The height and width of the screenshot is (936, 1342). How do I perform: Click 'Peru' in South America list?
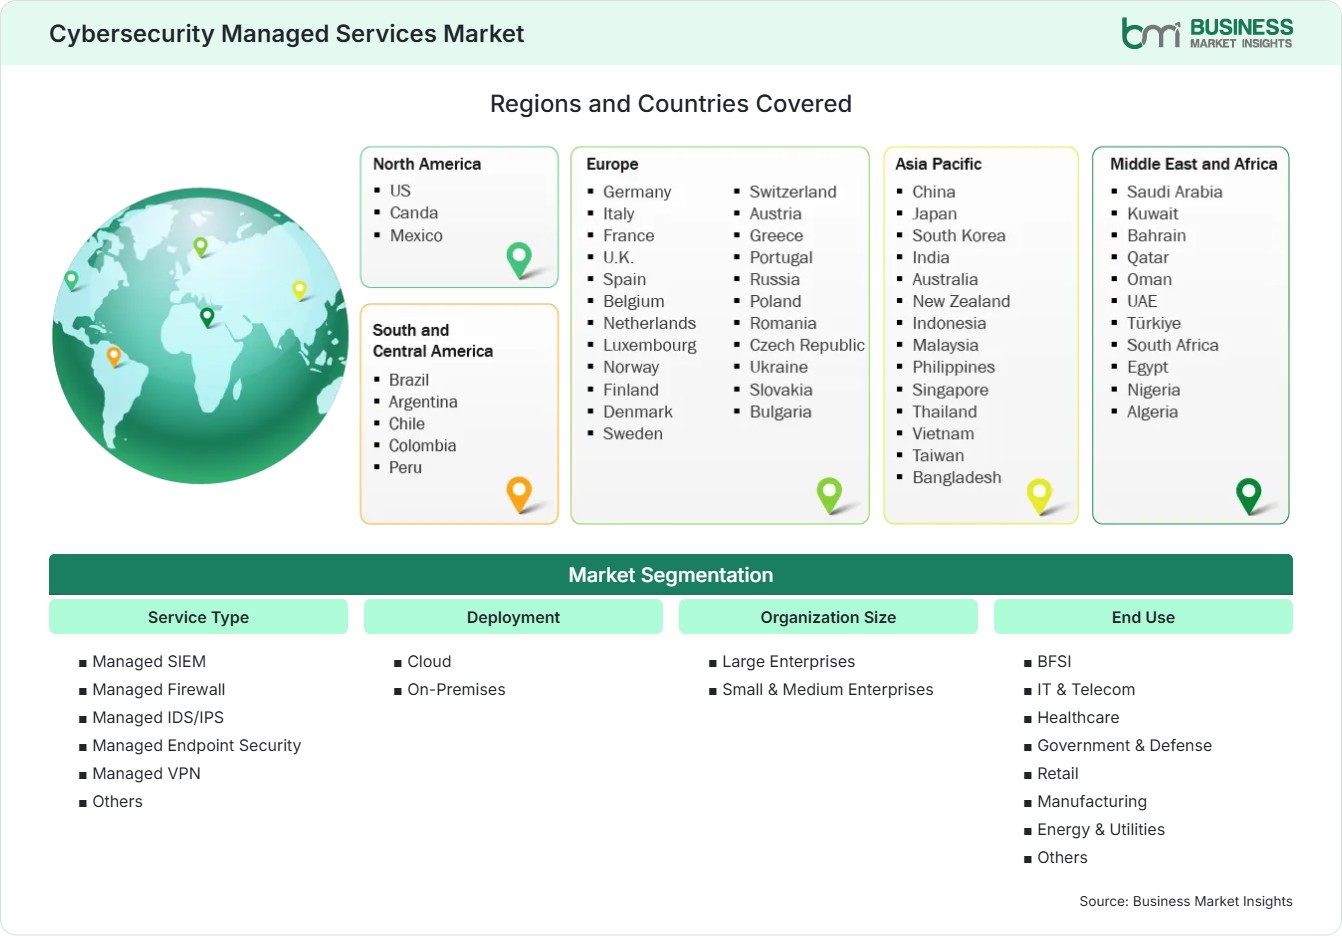(405, 468)
